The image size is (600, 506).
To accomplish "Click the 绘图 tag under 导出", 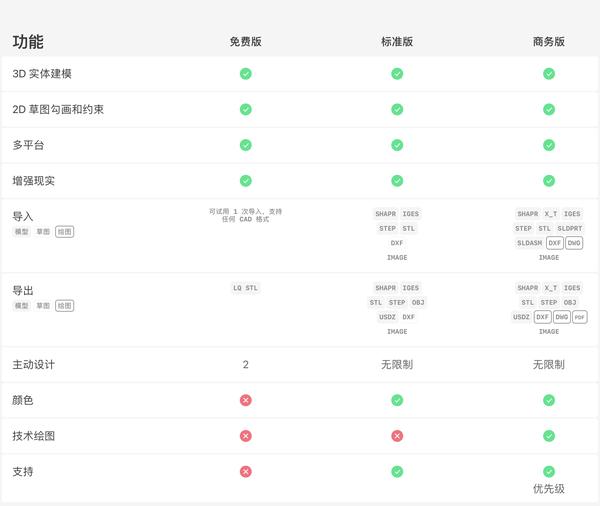I will (x=64, y=306).
